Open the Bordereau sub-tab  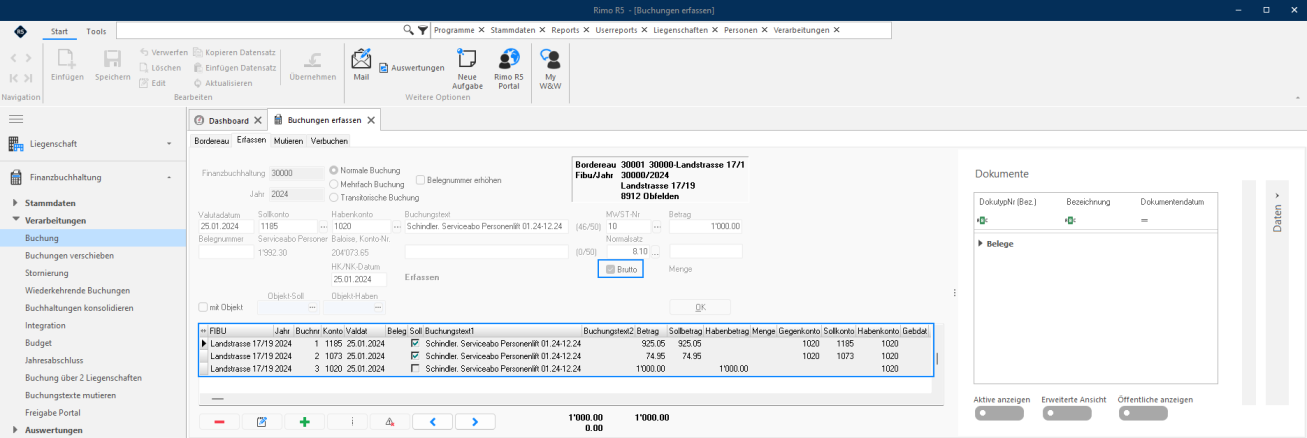coord(212,141)
